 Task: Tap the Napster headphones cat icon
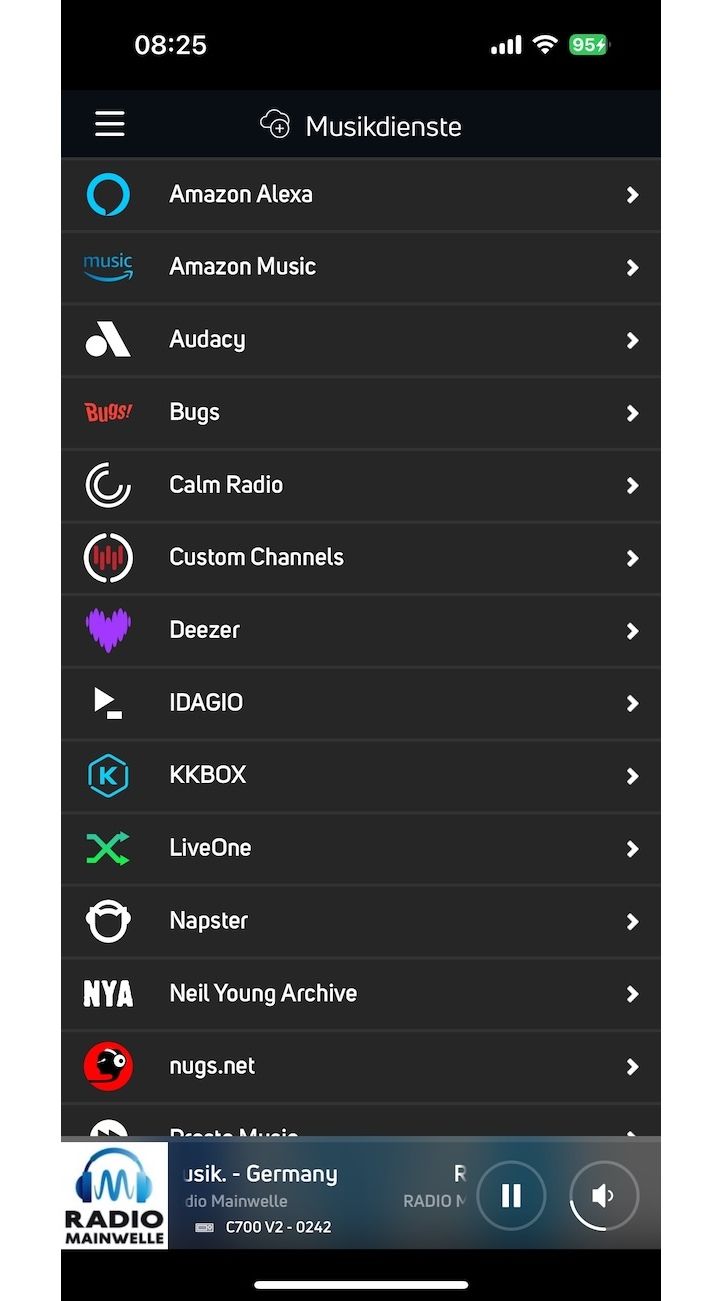pyautogui.click(x=108, y=921)
